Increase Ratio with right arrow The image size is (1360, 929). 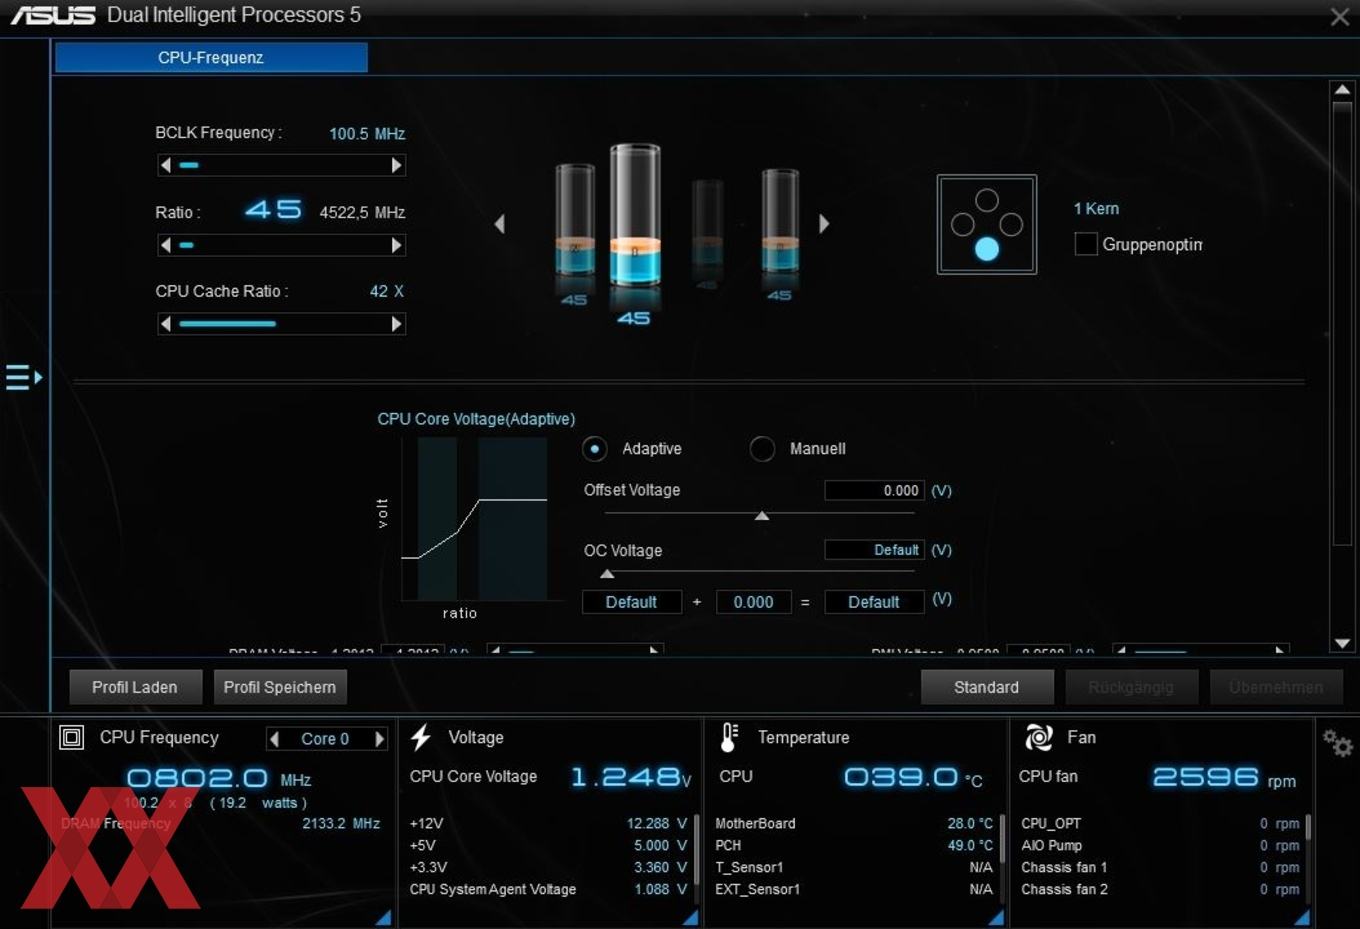(x=397, y=245)
